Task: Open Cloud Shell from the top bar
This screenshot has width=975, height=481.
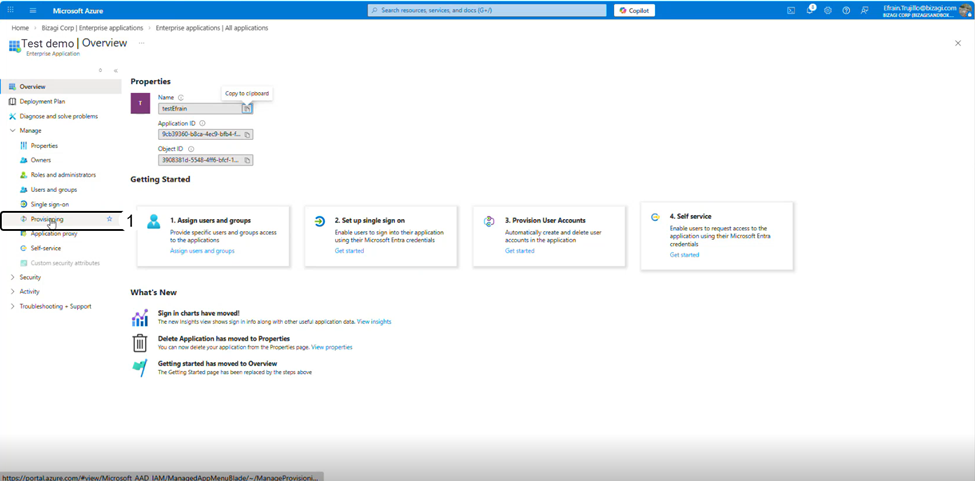Action: point(792,11)
